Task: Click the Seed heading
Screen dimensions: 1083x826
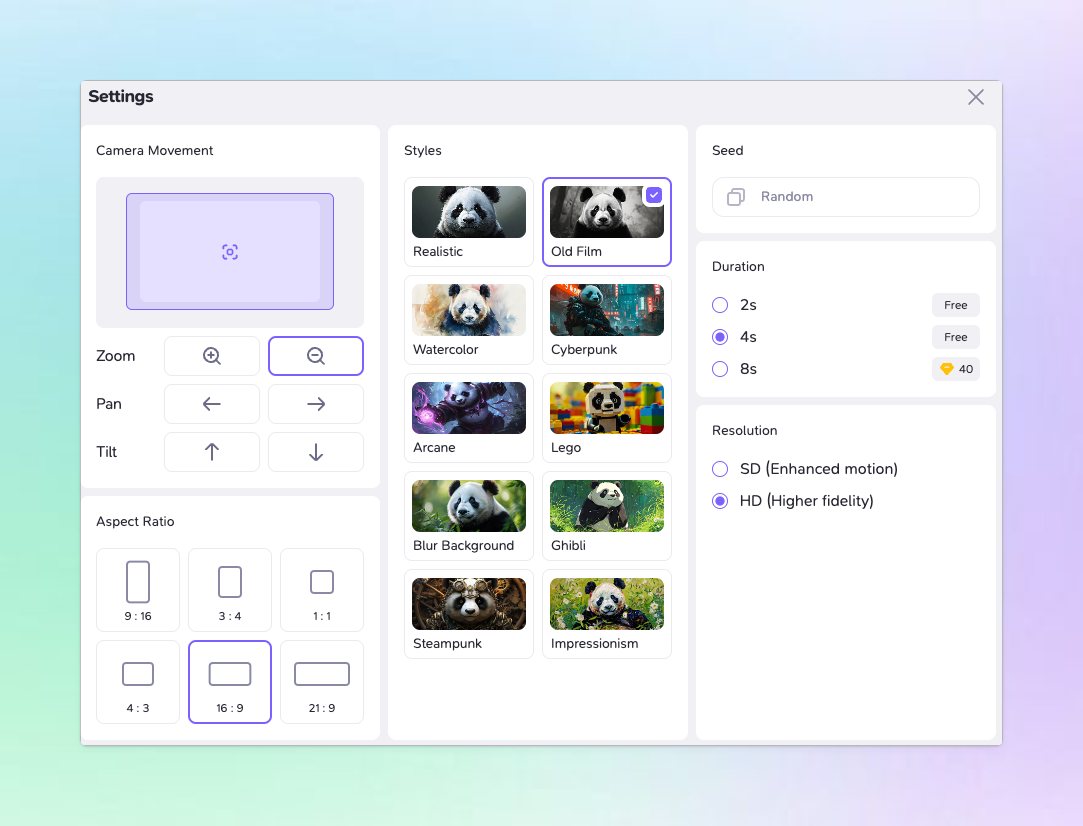Action: [728, 151]
